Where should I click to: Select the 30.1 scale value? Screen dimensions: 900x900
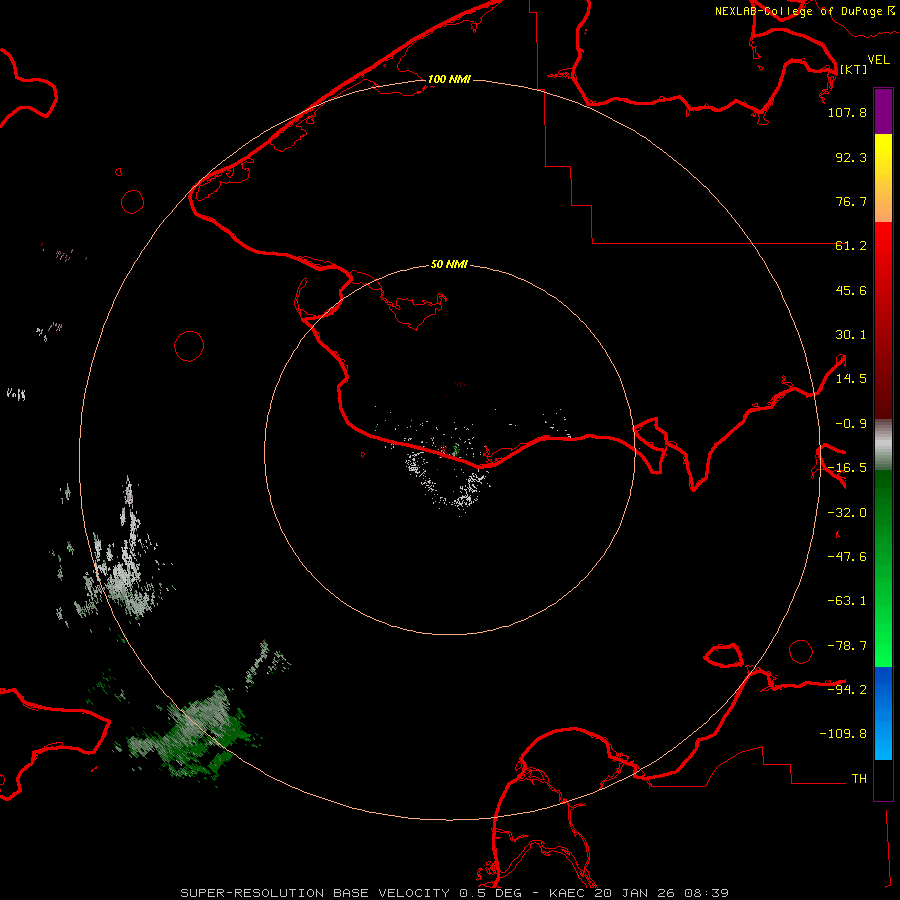[851, 335]
